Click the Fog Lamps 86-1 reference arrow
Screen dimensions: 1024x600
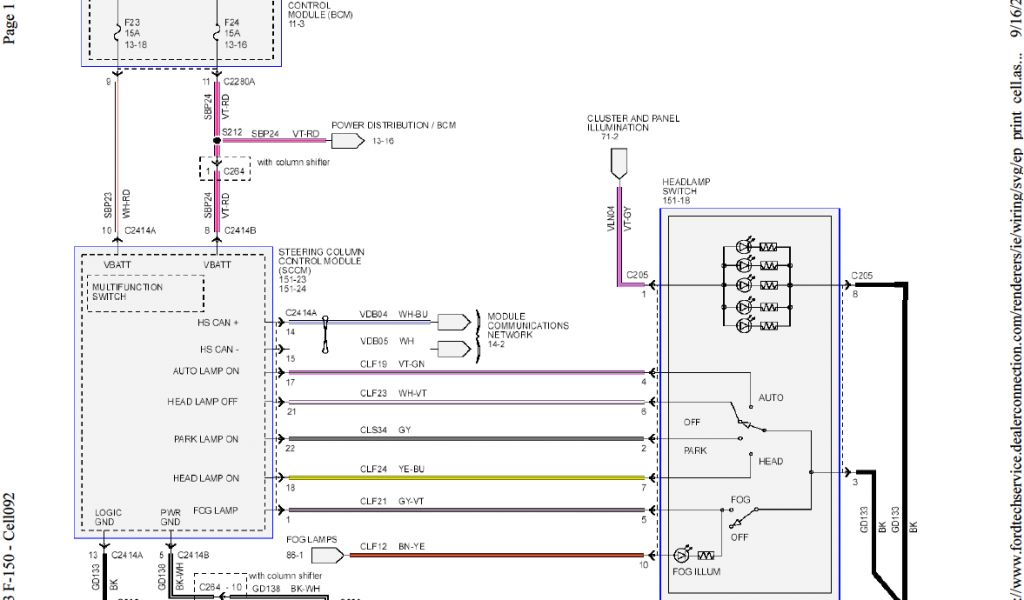click(332, 554)
